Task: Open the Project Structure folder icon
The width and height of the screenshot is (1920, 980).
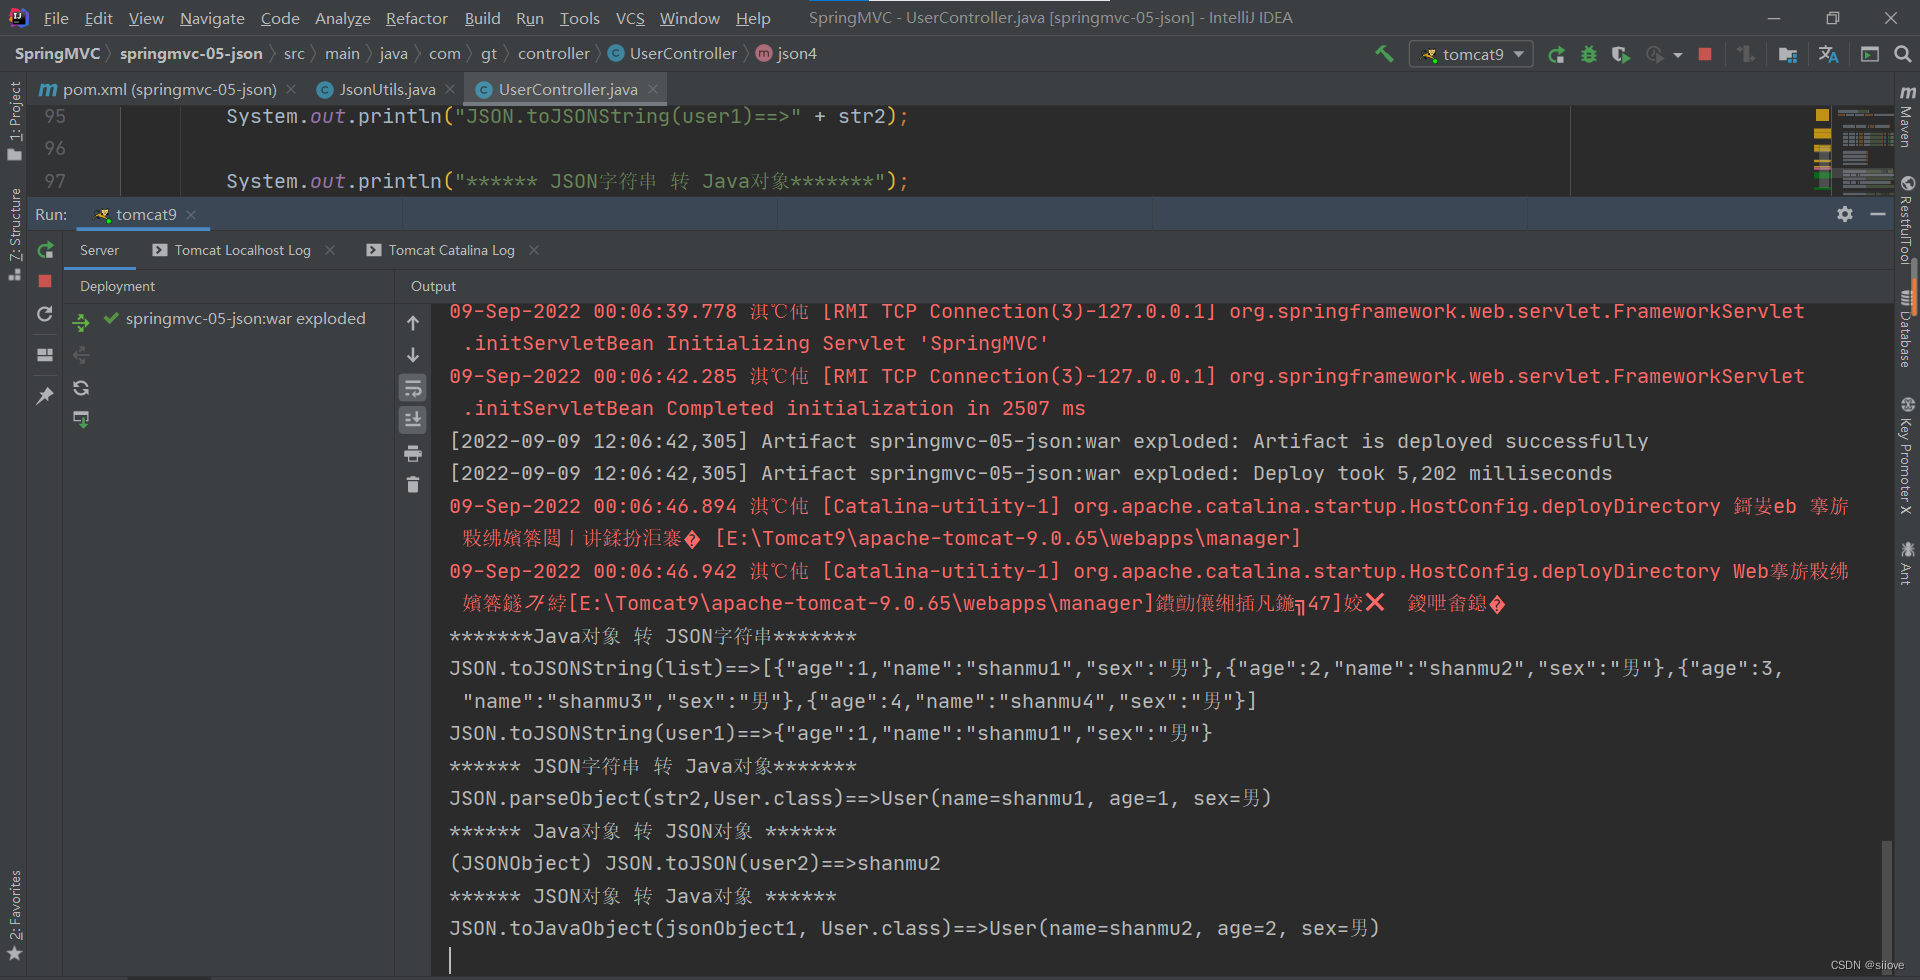Action: tap(1788, 54)
